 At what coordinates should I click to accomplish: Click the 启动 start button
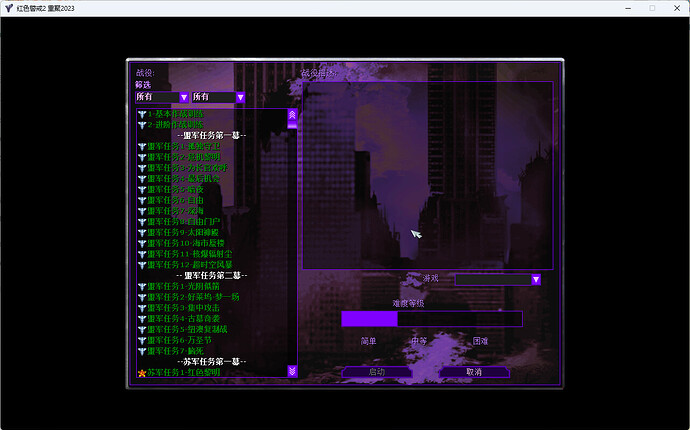click(377, 372)
